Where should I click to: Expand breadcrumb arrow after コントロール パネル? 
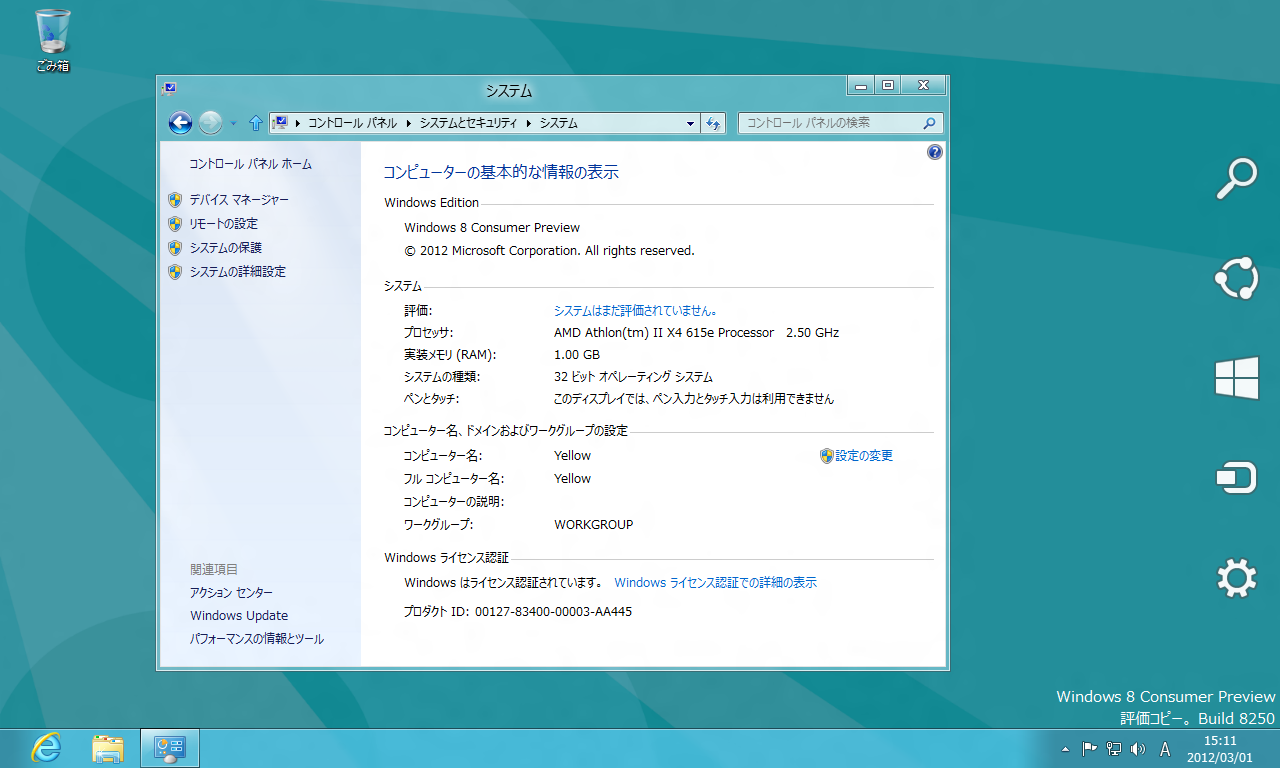click(408, 123)
